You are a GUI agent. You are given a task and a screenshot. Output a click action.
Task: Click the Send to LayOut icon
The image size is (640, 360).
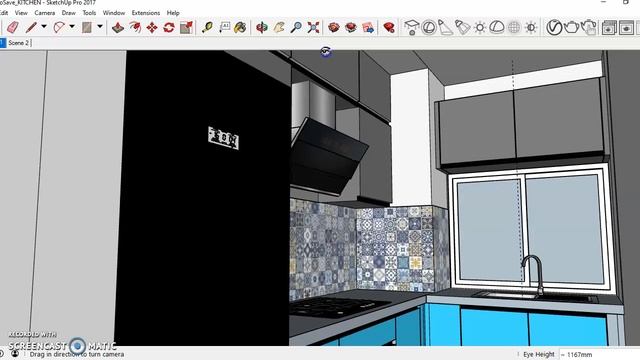click(368, 27)
